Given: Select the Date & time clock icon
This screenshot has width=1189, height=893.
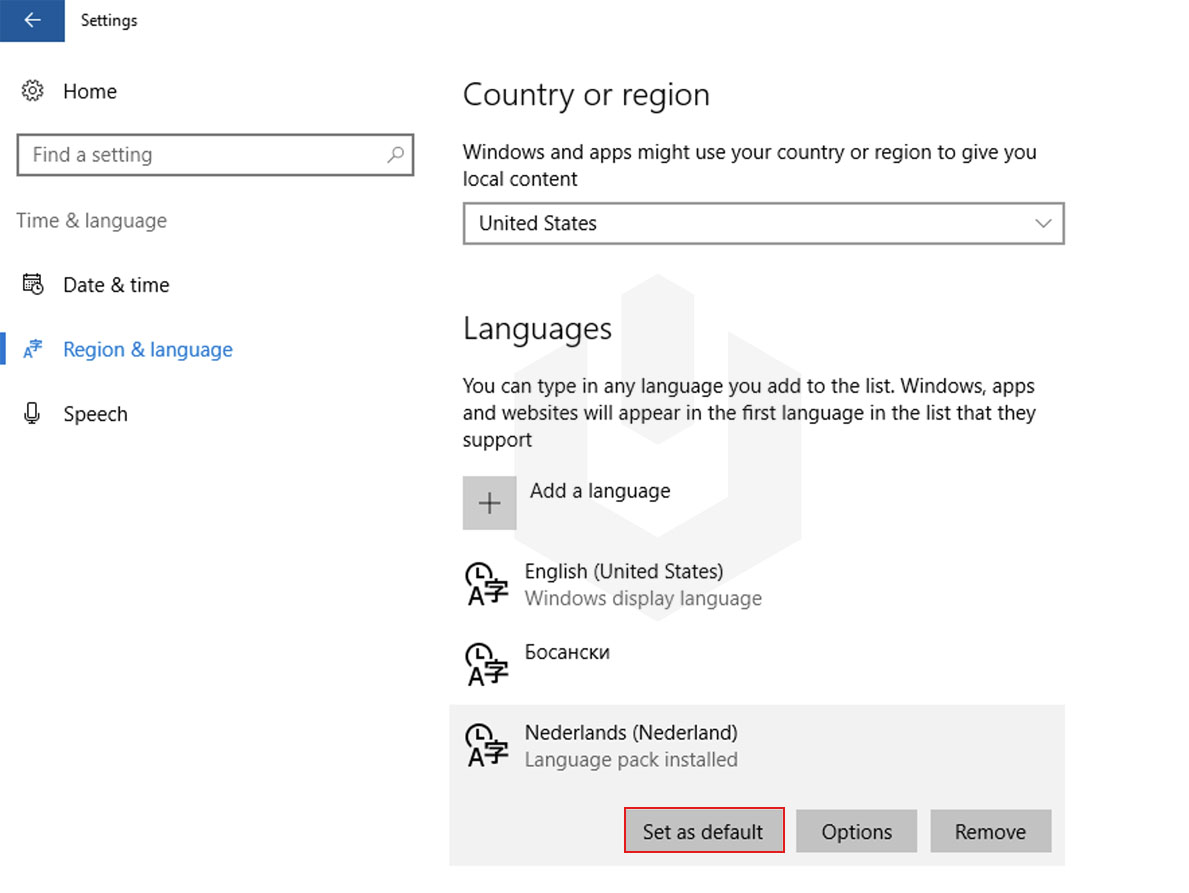Looking at the screenshot, I should pos(31,284).
